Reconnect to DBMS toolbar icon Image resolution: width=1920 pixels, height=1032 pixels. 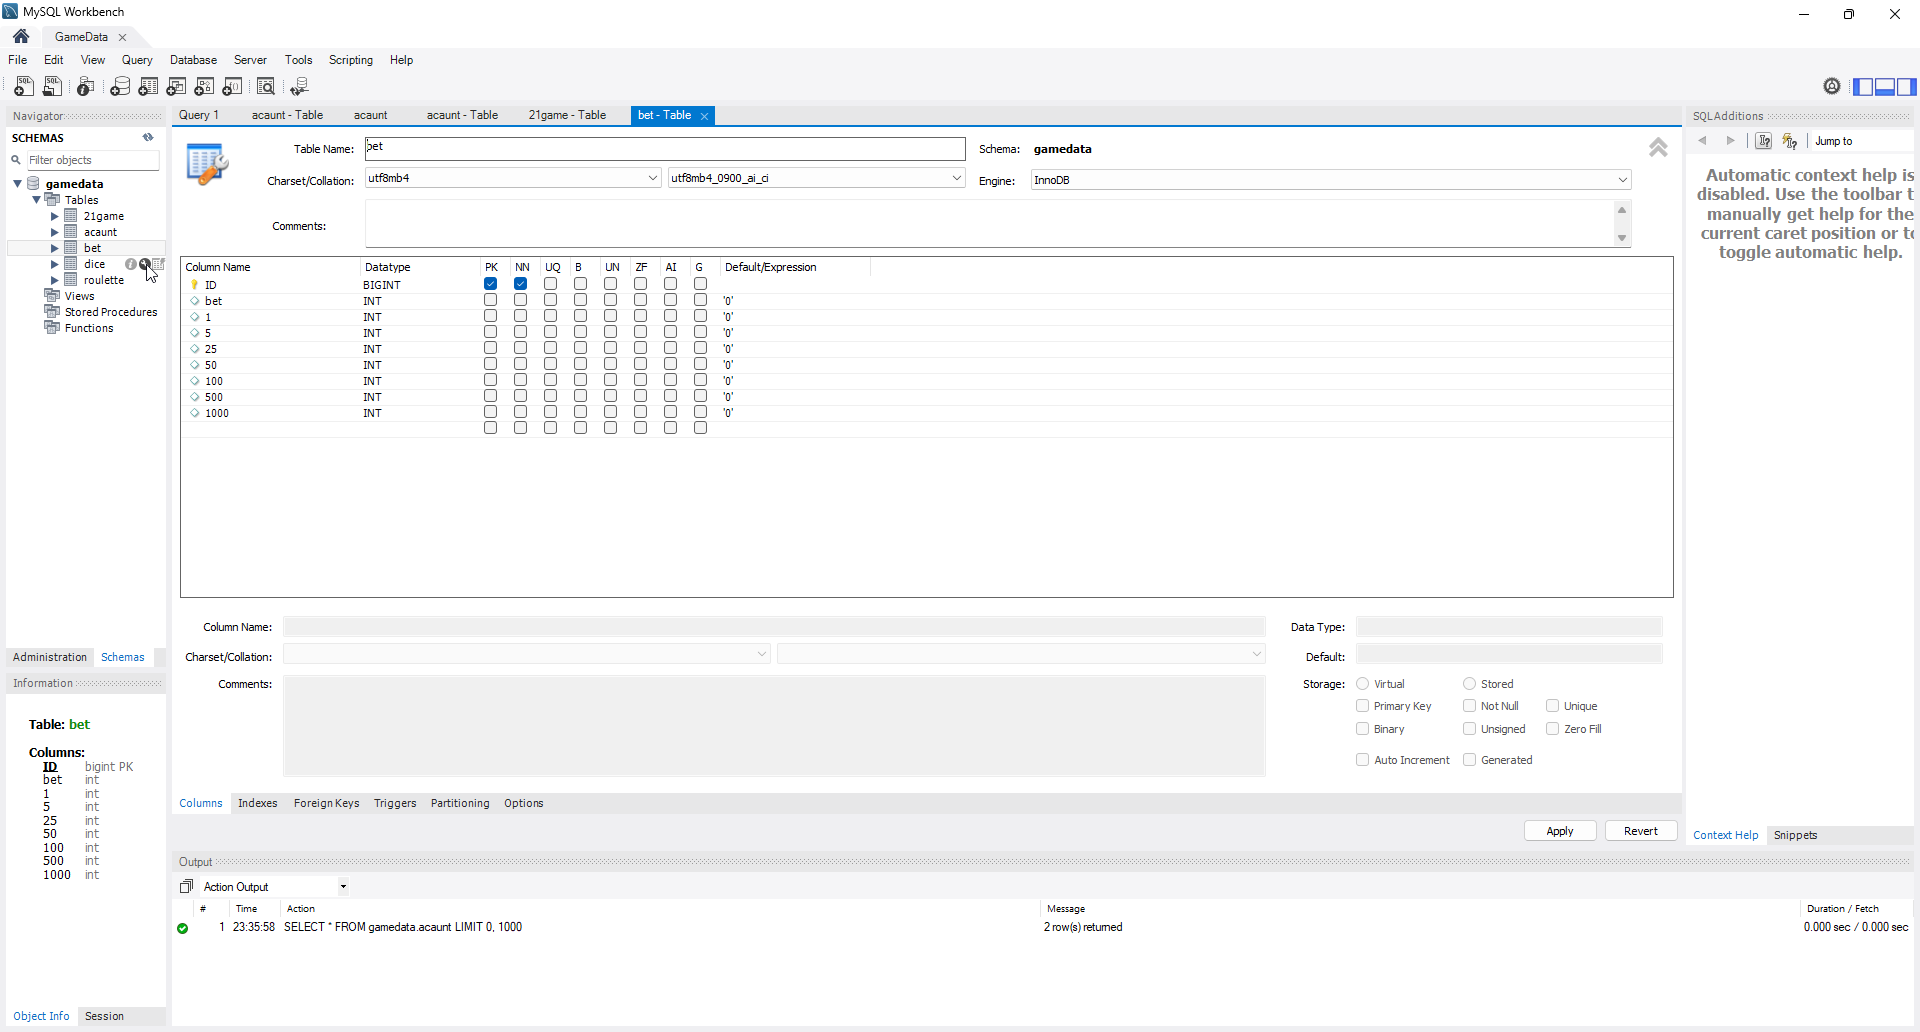click(x=299, y=87)
